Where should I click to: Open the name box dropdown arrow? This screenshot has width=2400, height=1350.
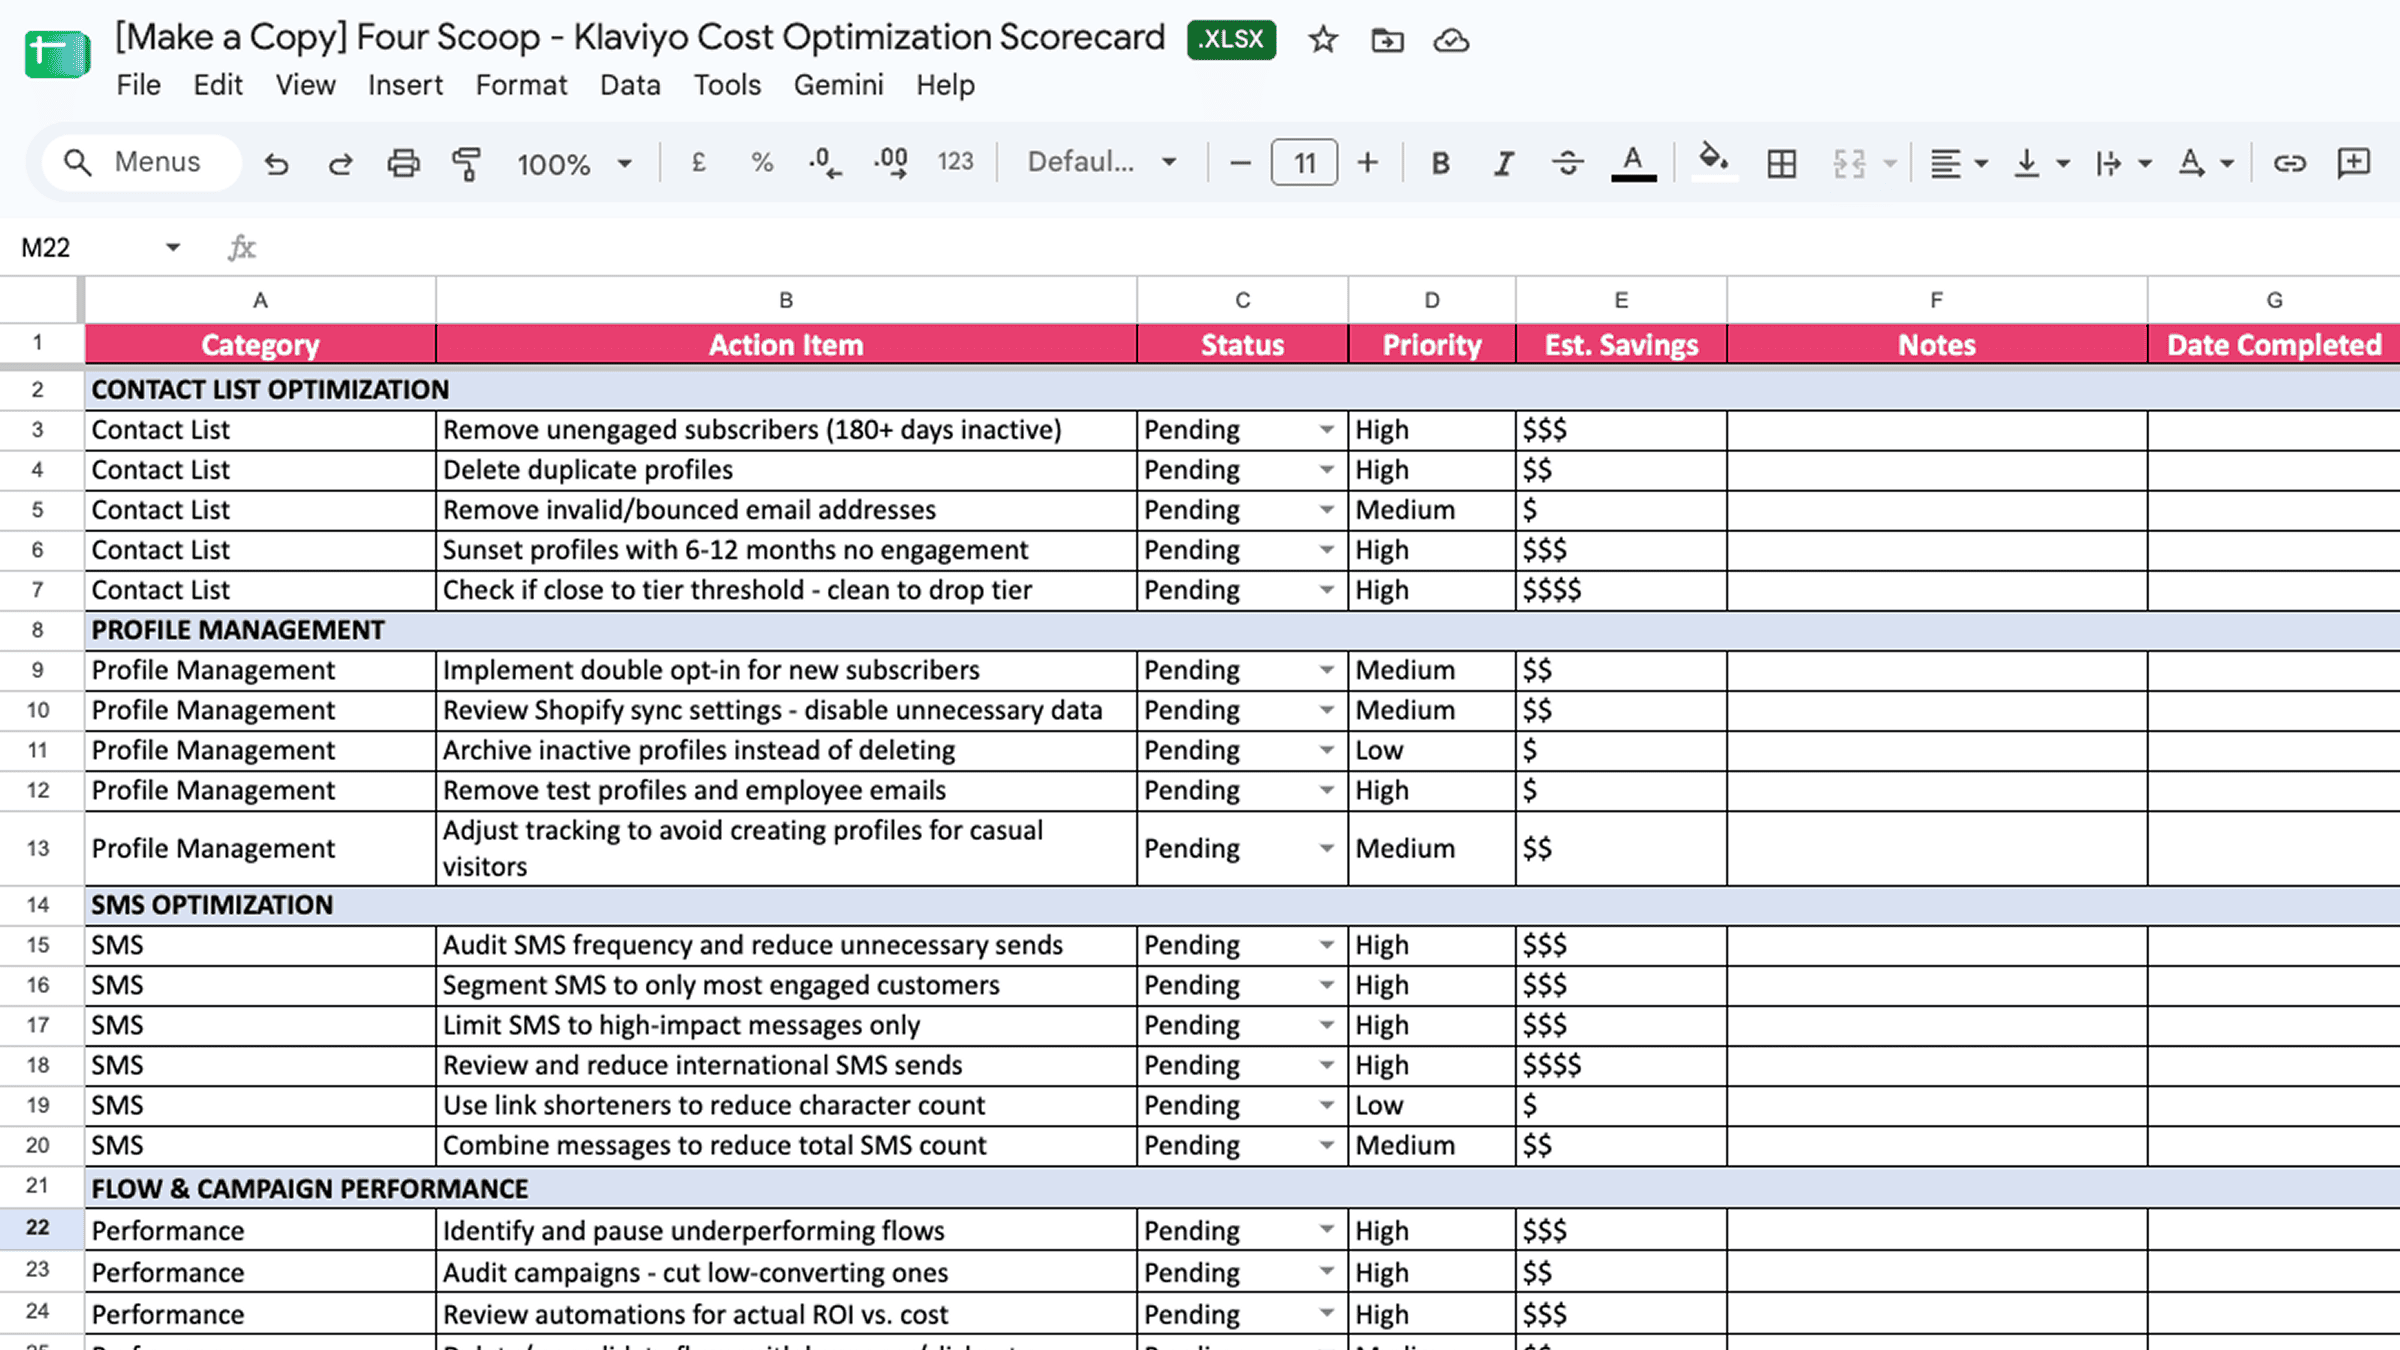(173, 247)
